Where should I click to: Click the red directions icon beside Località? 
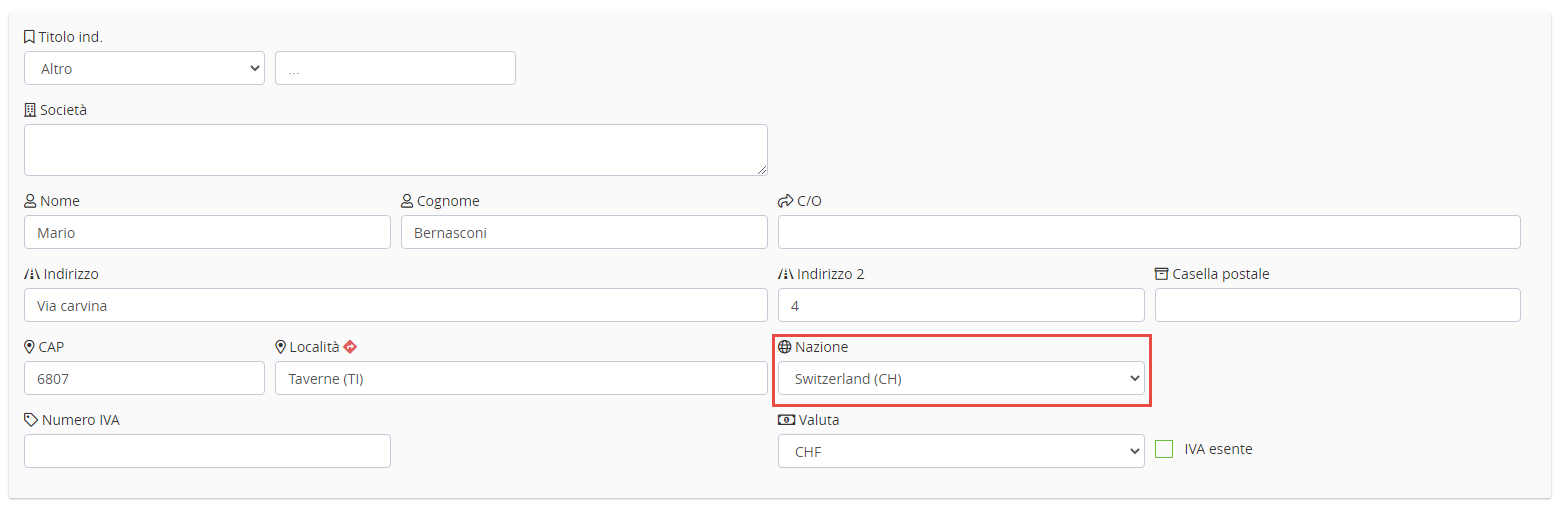350,347
